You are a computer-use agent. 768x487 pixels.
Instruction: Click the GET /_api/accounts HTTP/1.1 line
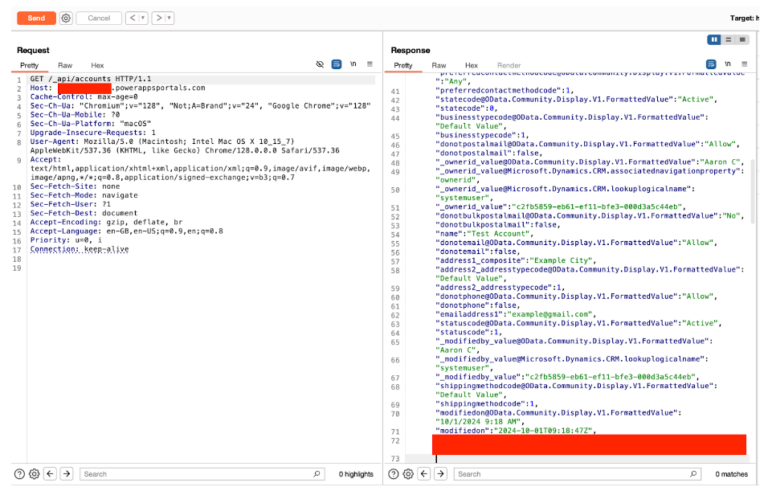click(91, 79)
